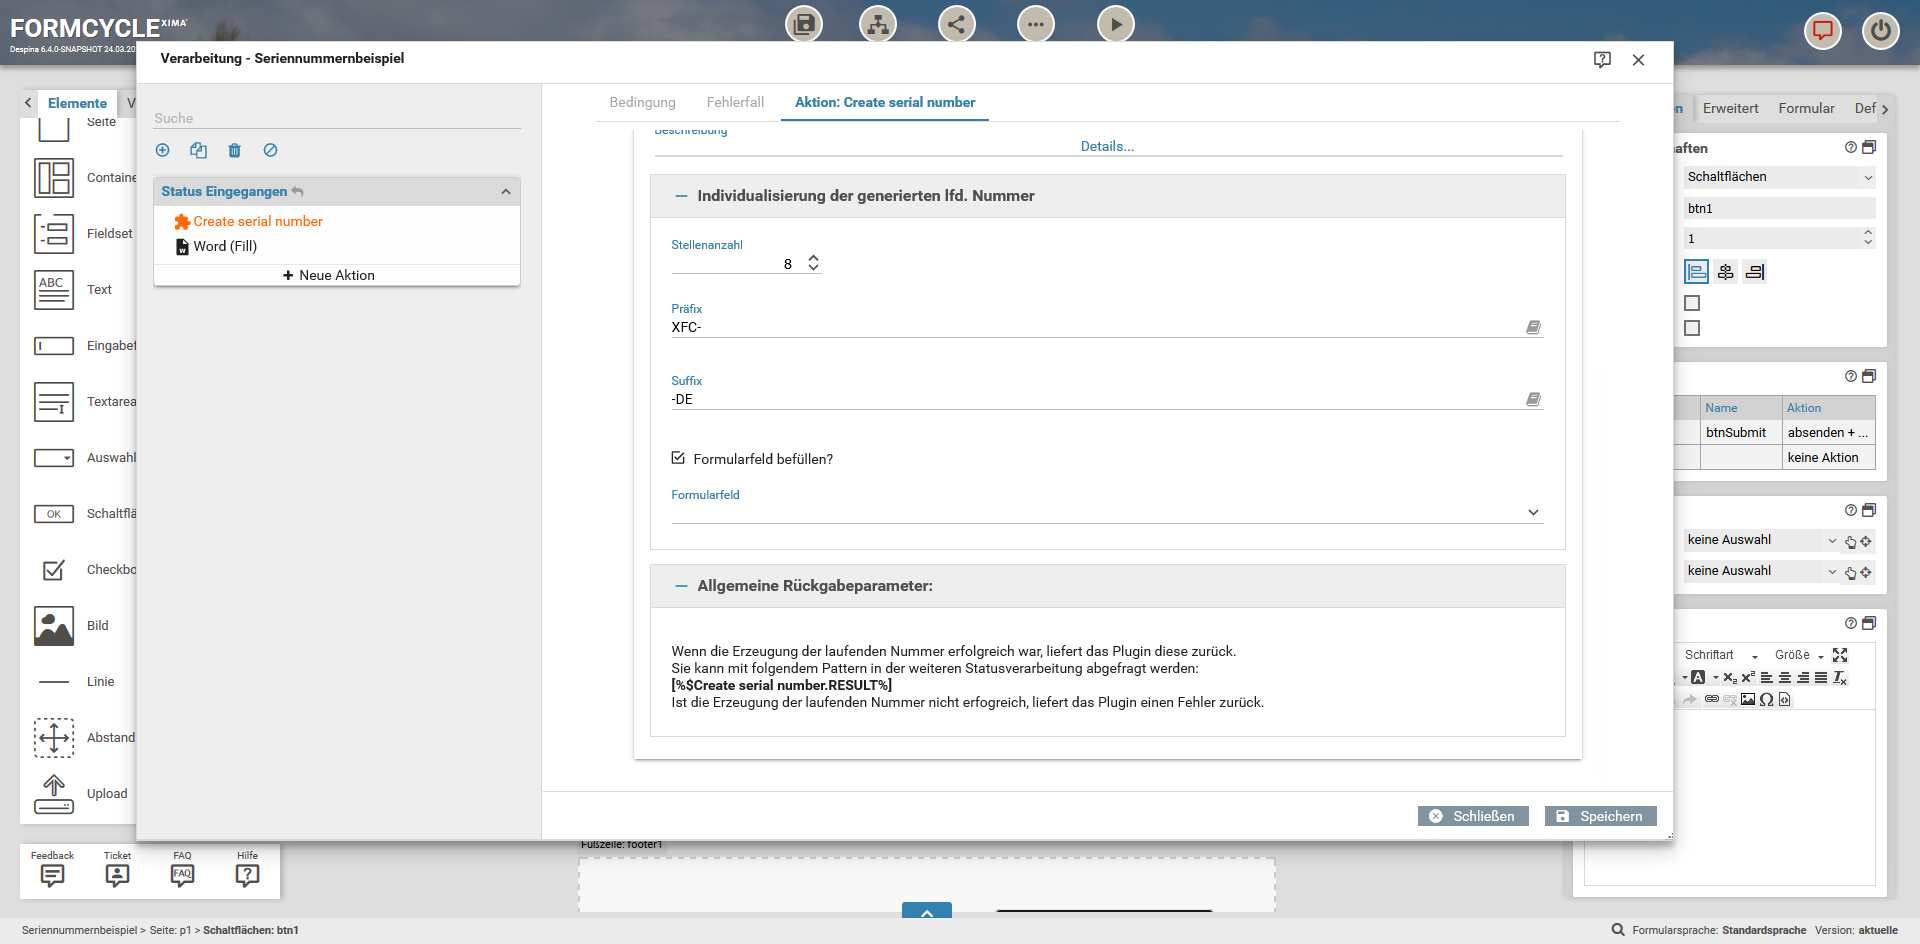Click the save form icon in top toolbar
This screenshot has width=1920, height=944.
click(803, 24)
